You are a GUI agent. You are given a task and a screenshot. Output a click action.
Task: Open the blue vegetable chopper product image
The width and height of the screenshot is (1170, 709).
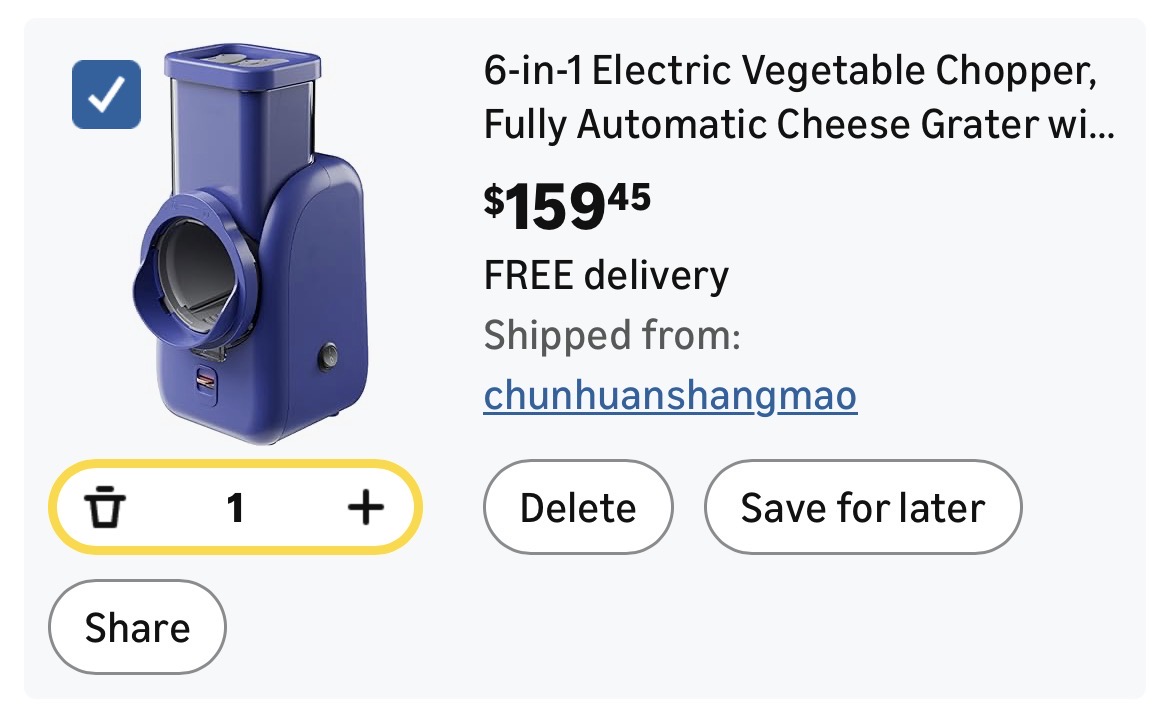250,245
